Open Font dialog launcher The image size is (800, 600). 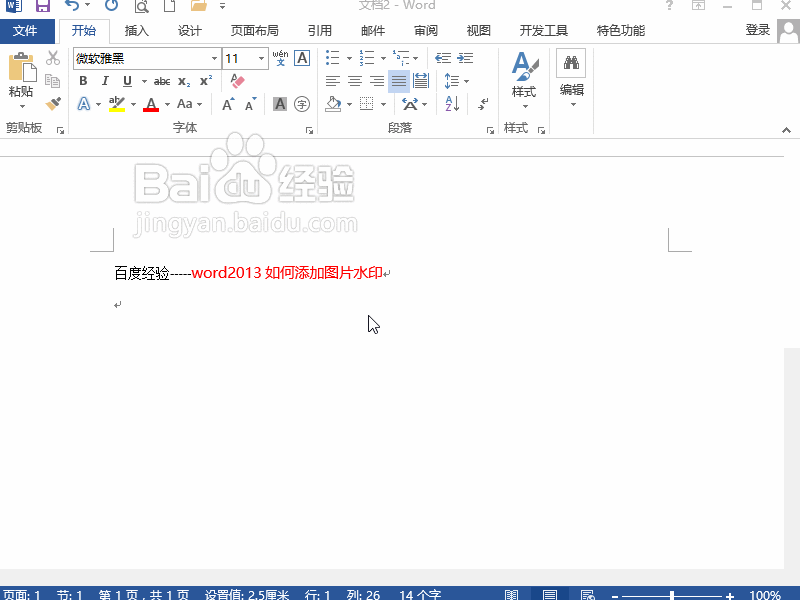(309, 131)
